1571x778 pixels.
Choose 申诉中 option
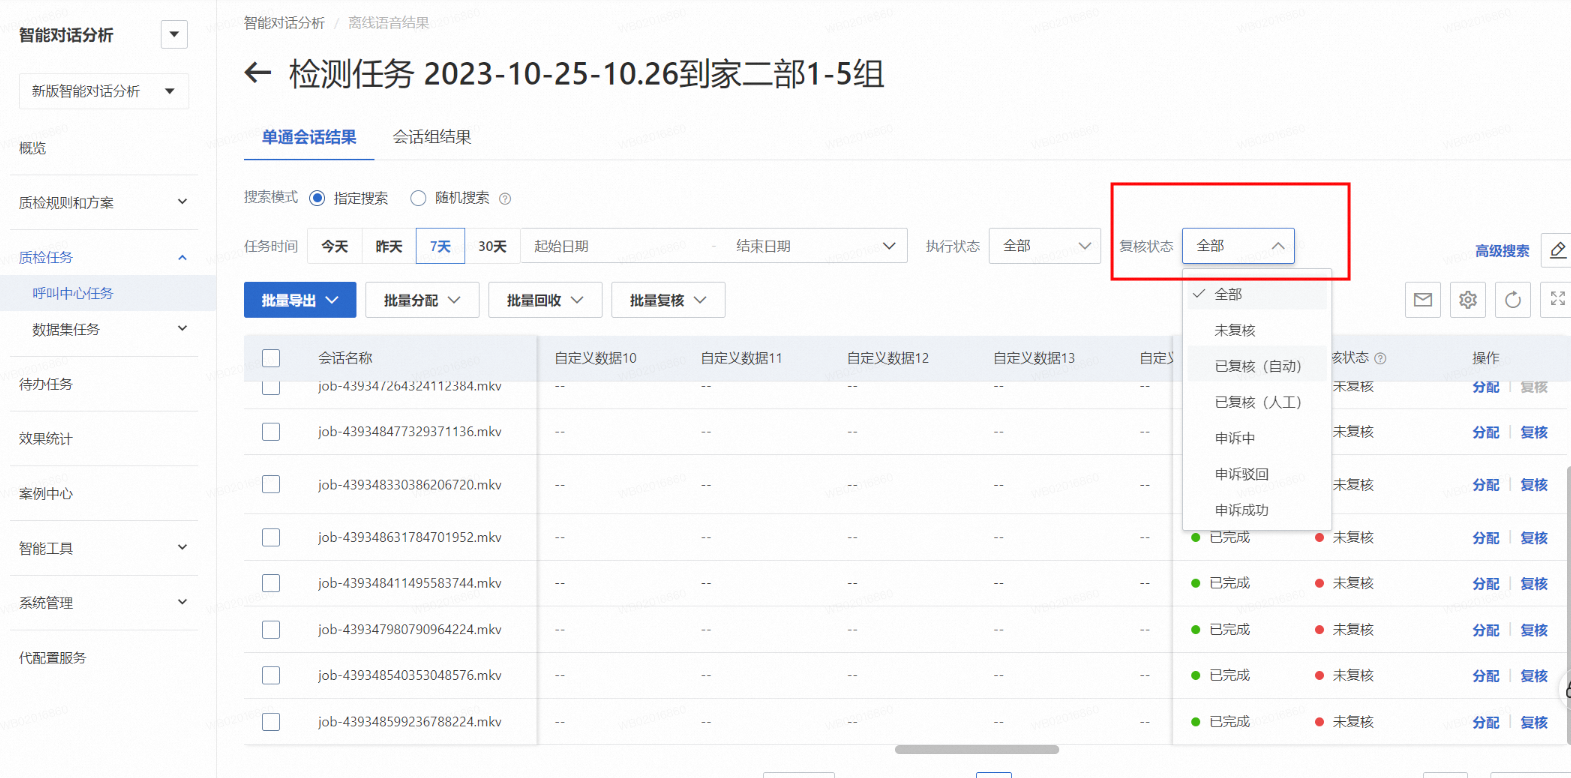pyautogui.click(x=1256, y=438)
